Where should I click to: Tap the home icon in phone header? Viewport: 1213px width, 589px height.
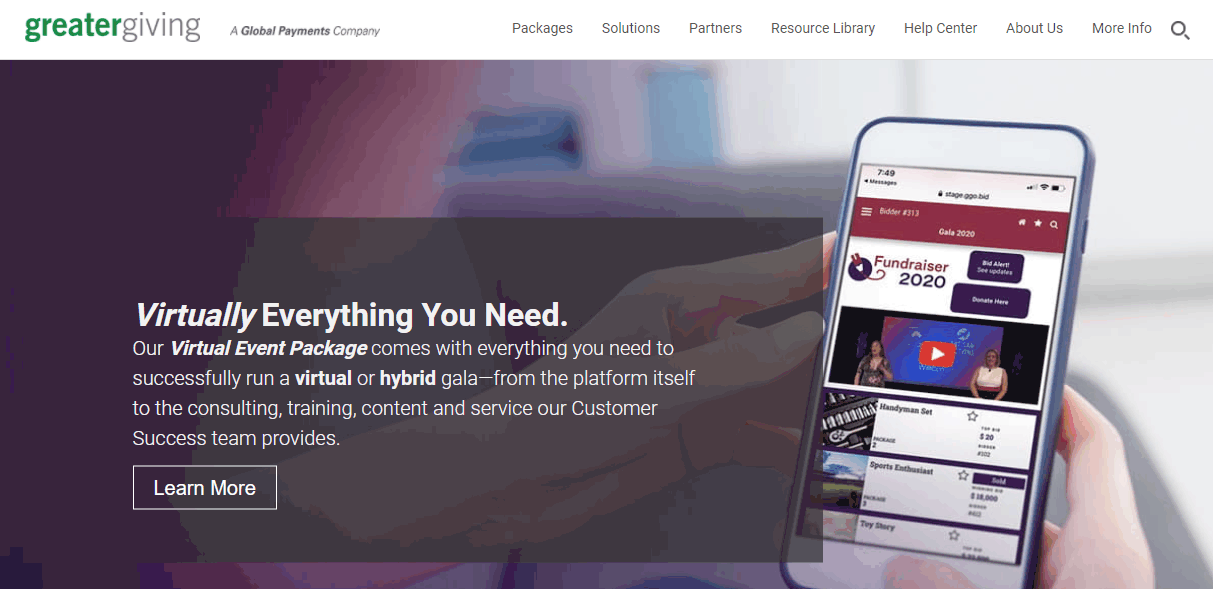click(1022, 222)
